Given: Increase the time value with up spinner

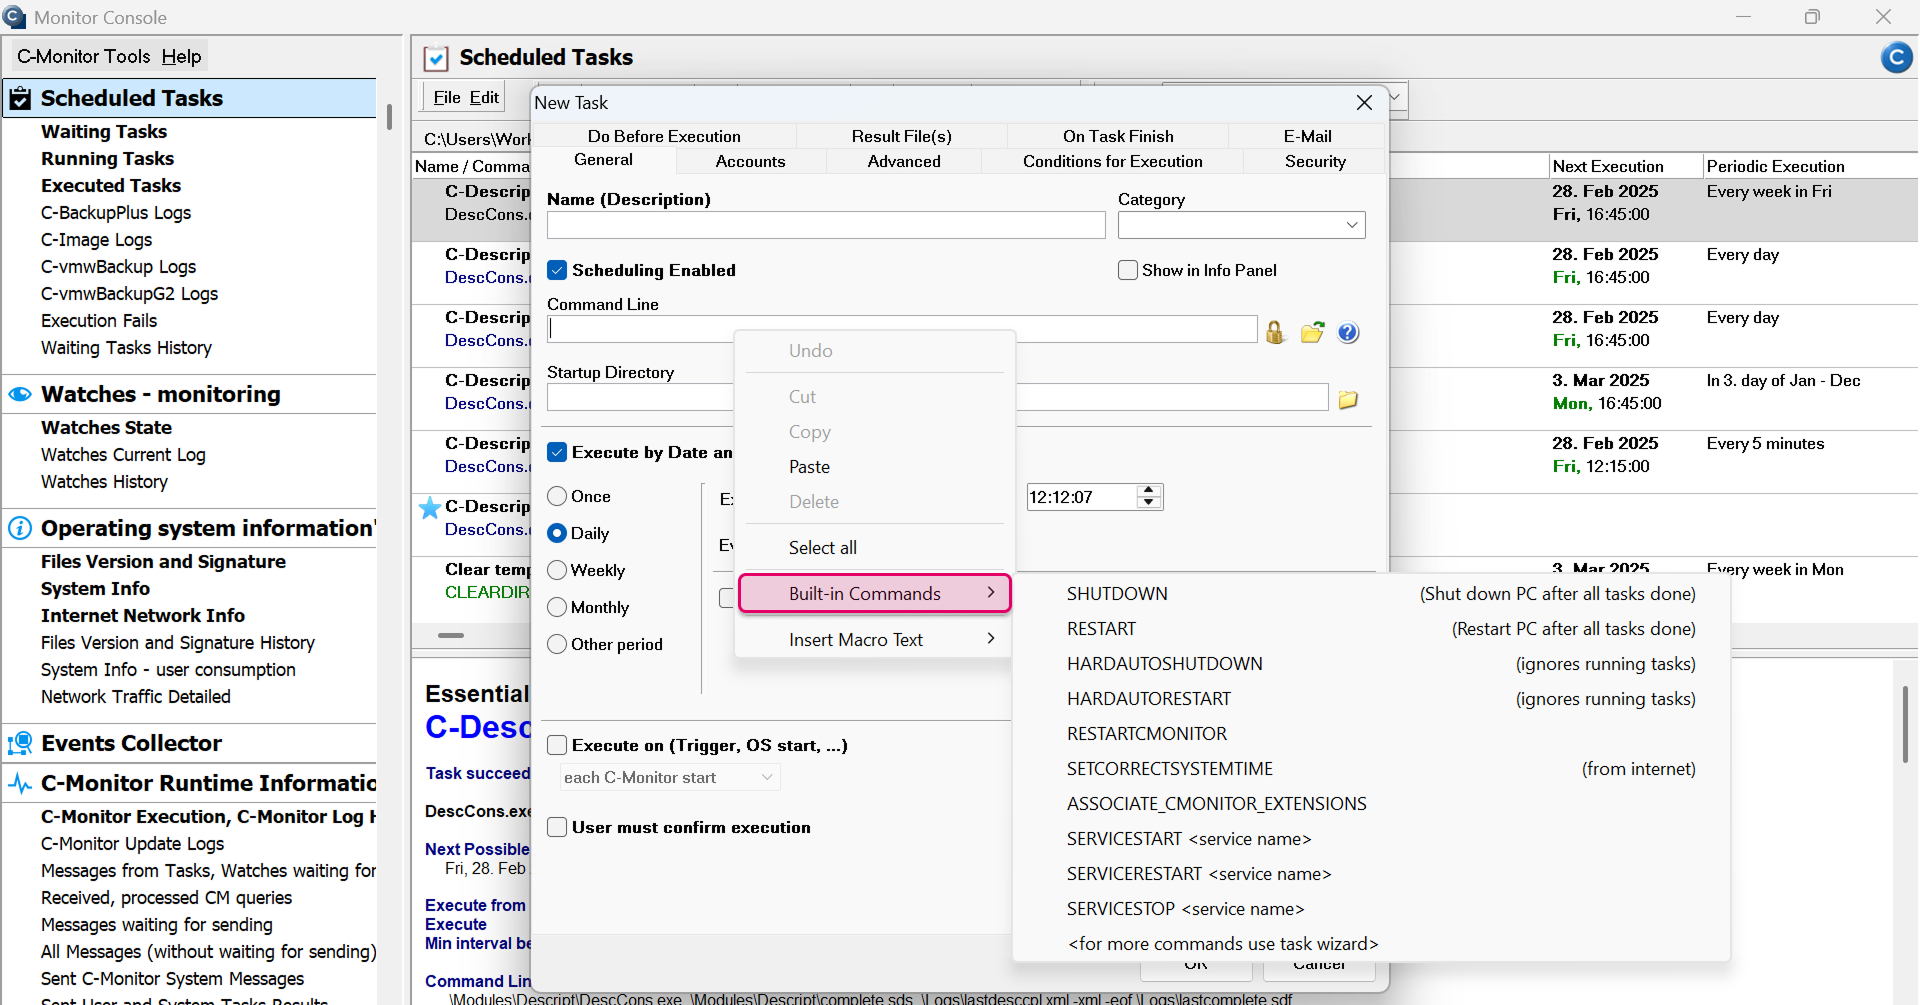Looking at the screenshot, I should (1149, 490).
